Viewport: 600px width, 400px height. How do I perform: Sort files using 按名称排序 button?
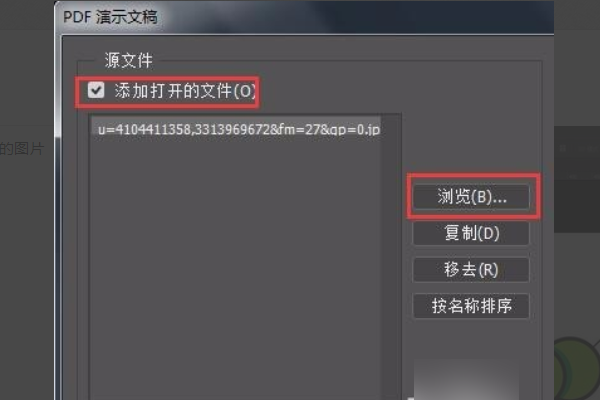pos(471,306)
